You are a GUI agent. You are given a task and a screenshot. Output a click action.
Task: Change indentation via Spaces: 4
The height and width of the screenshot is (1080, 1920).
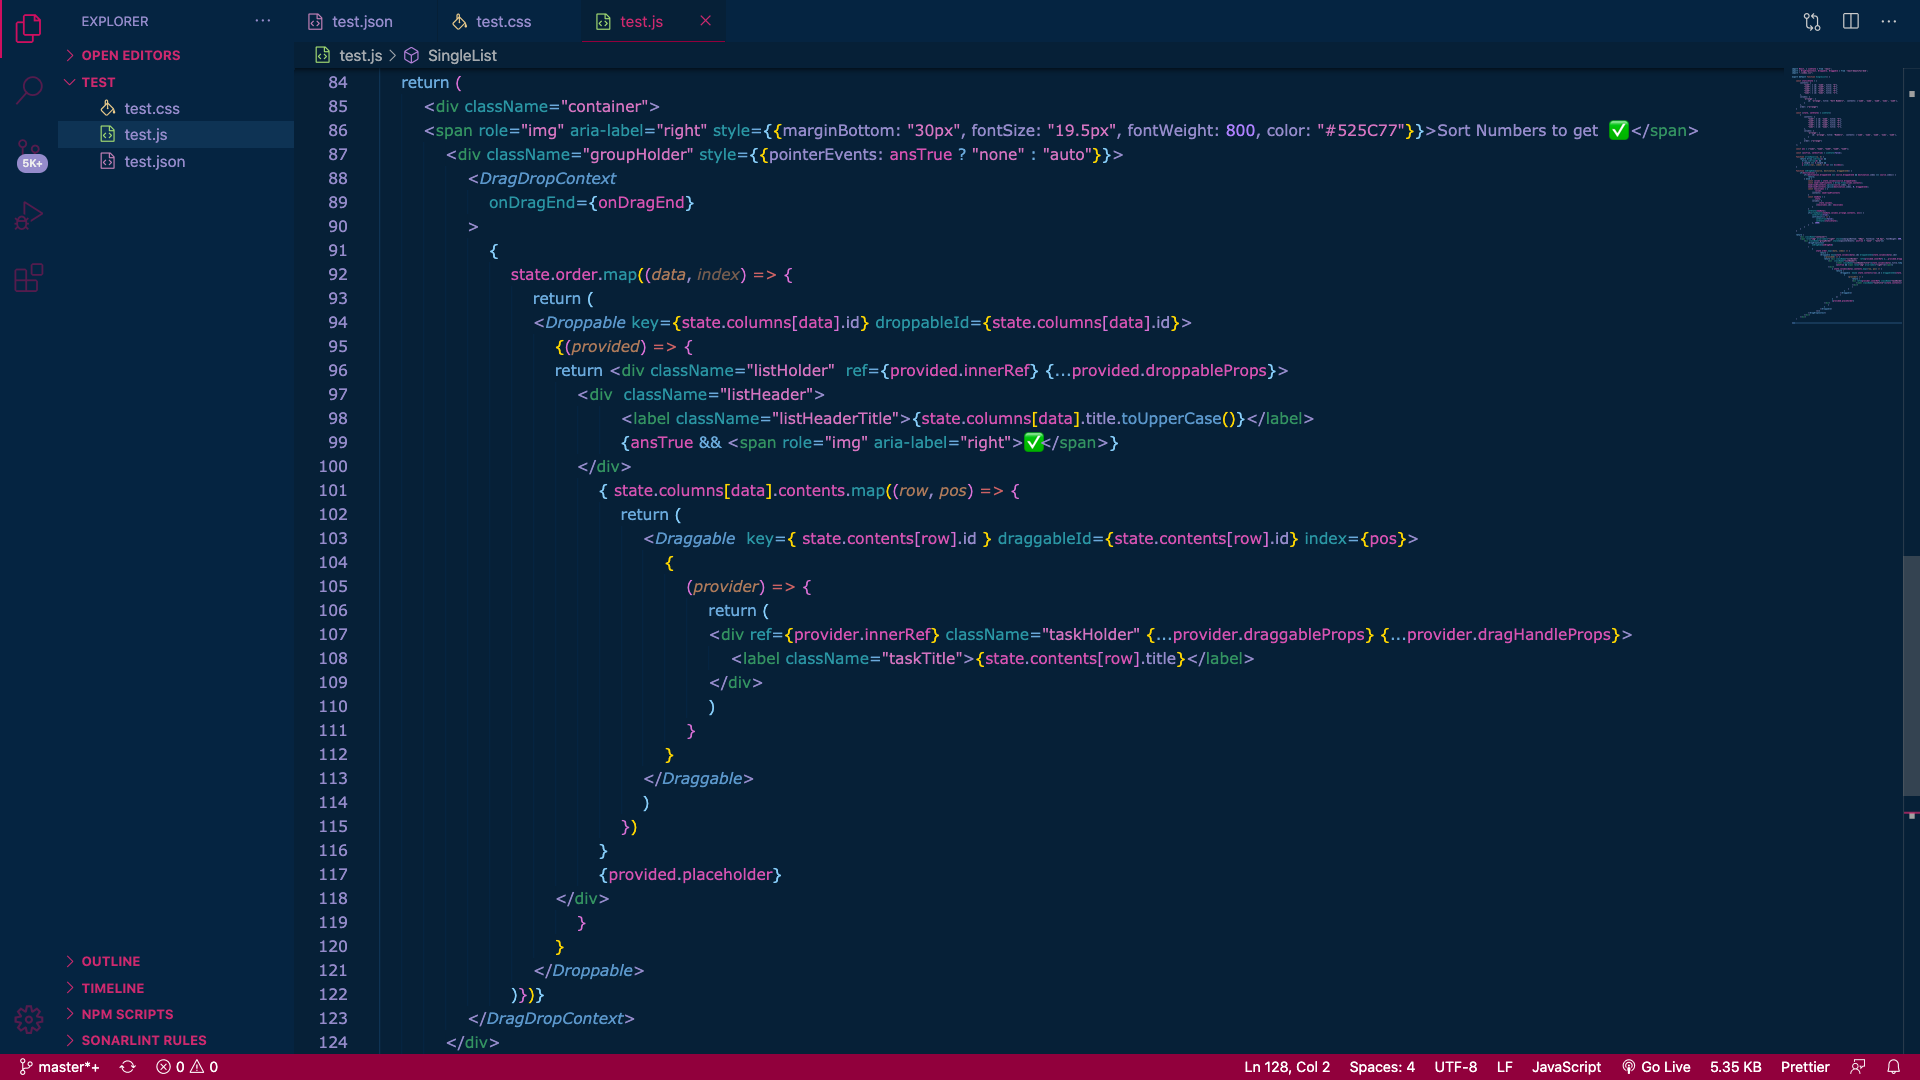pos(1382,1067)
